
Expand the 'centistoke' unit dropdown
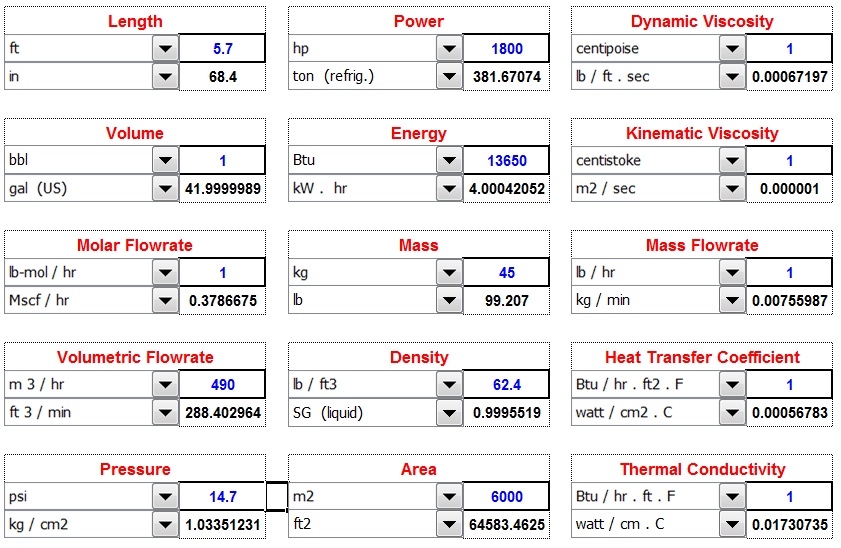[x=732, y=161]
